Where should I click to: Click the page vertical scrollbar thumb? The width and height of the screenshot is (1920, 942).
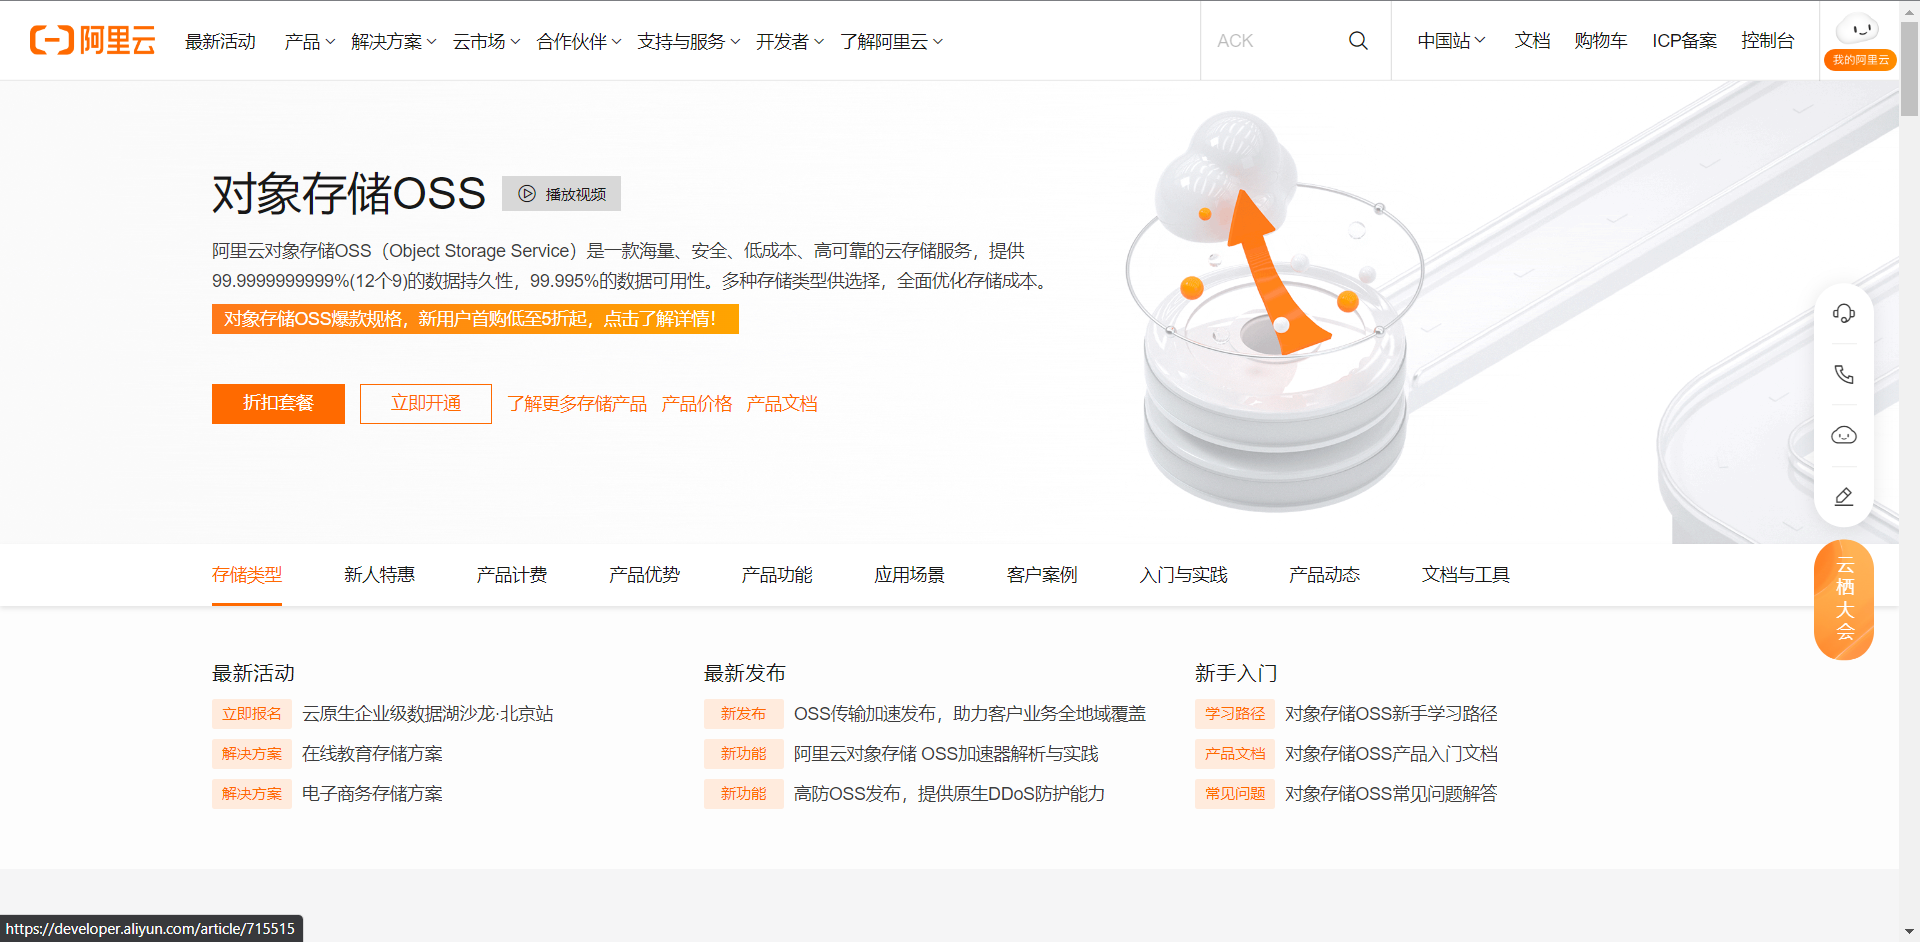[1909, 68]
